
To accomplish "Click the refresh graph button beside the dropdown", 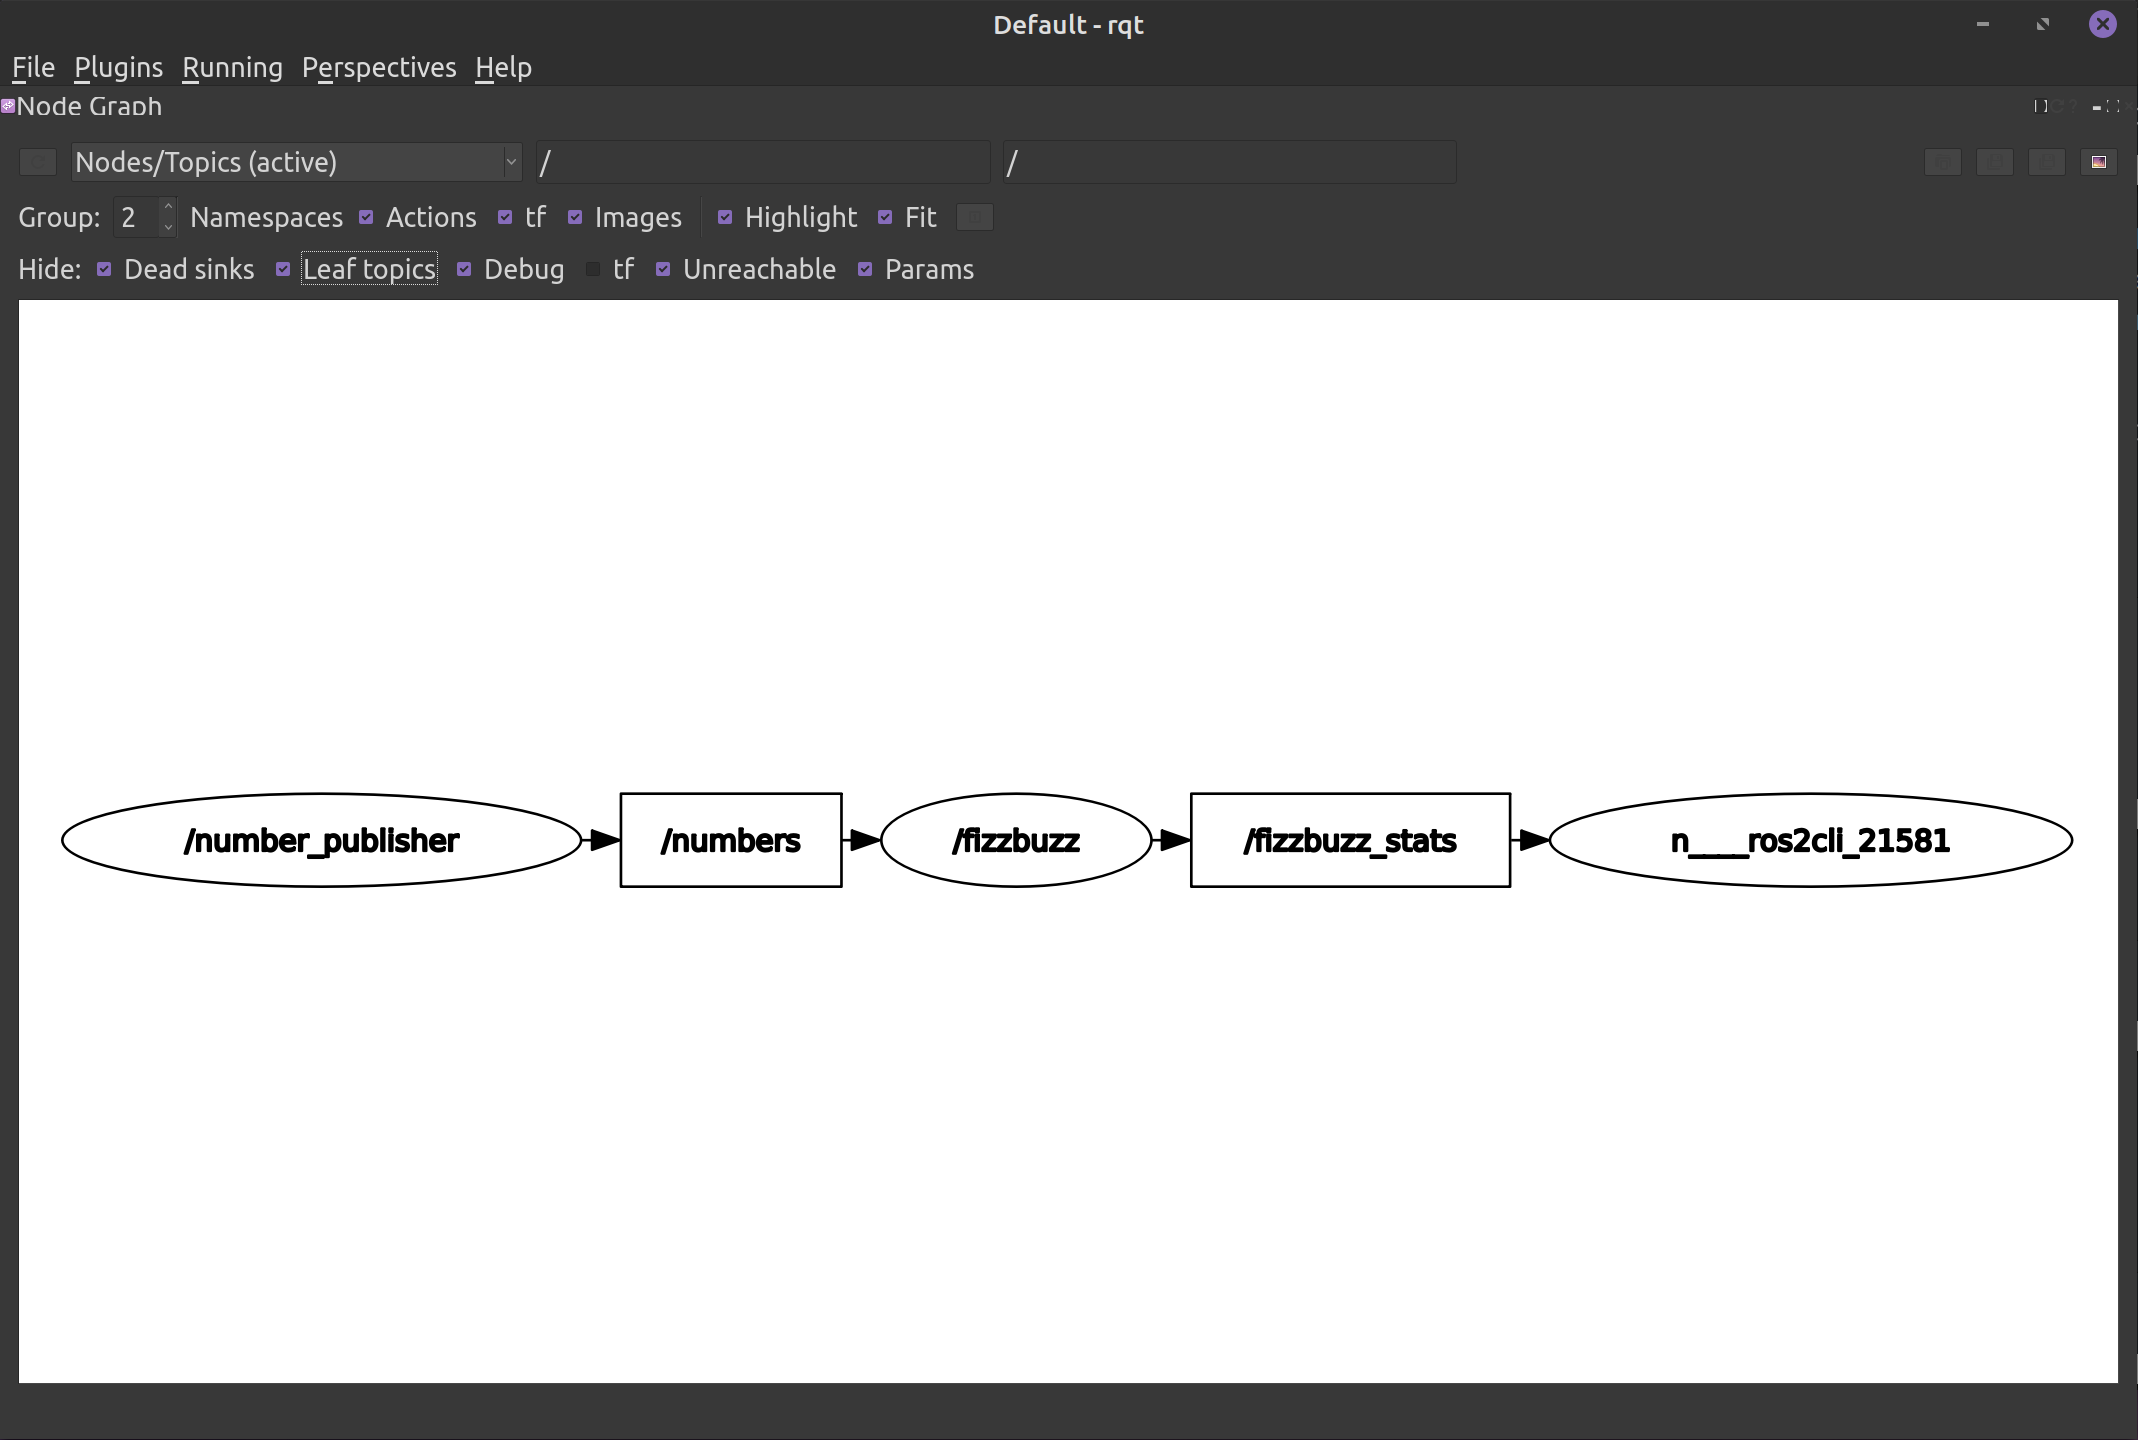I will coord(38,162).
